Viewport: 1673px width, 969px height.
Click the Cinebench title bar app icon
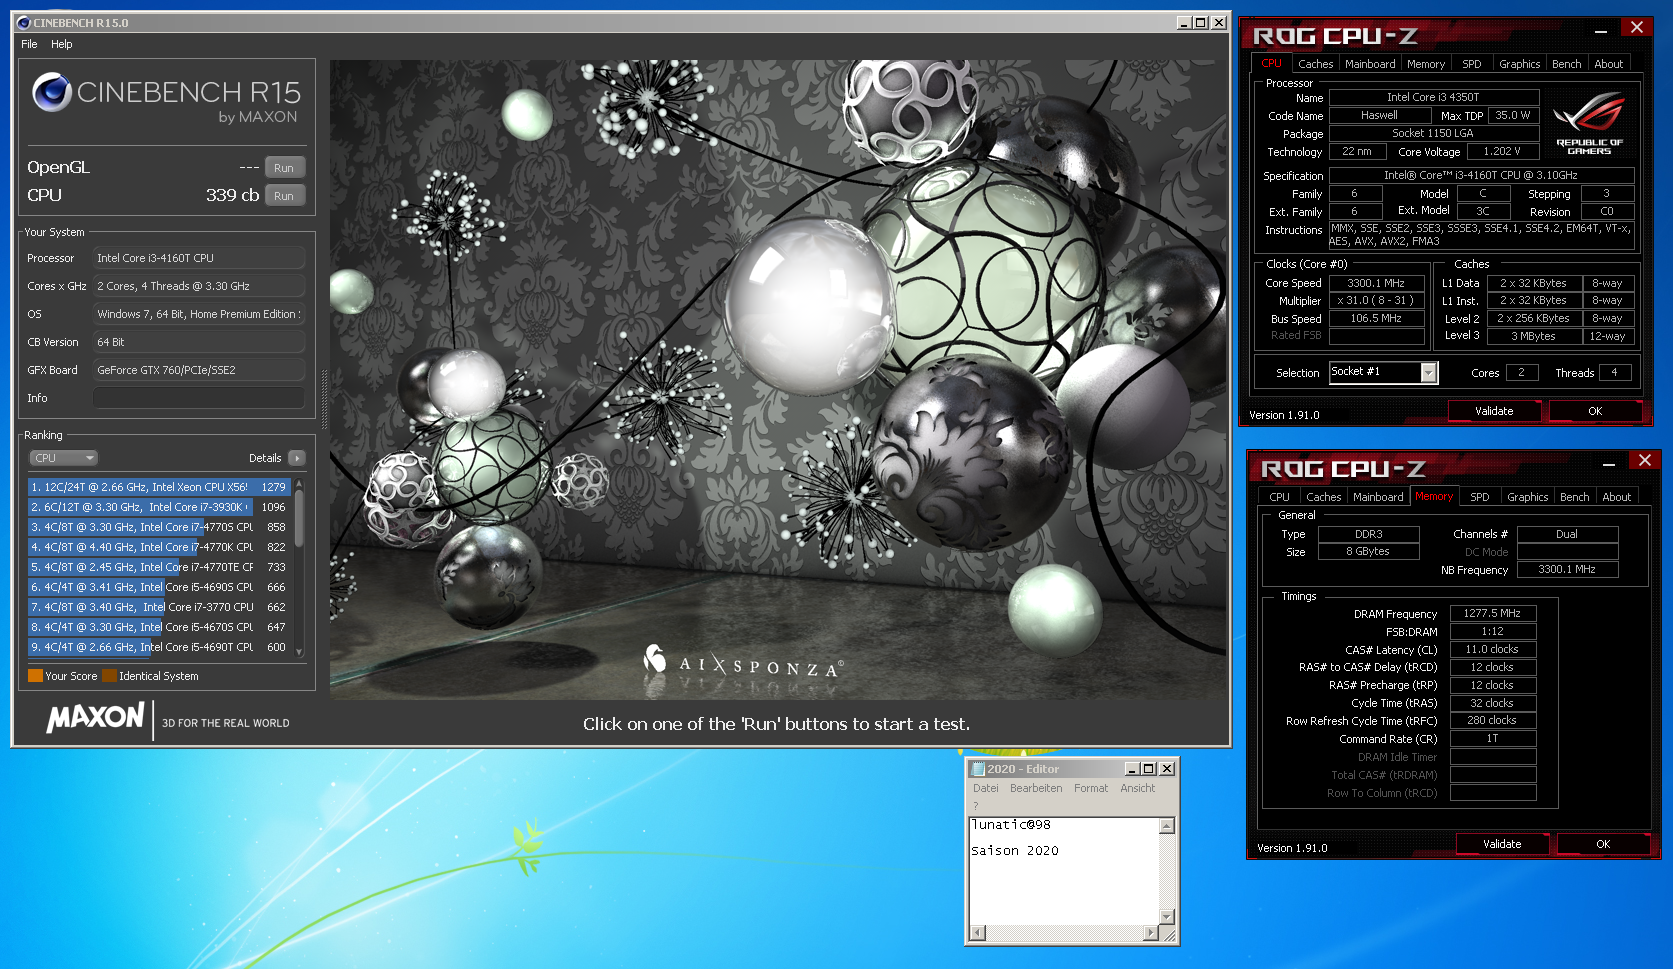pos(24,22)
